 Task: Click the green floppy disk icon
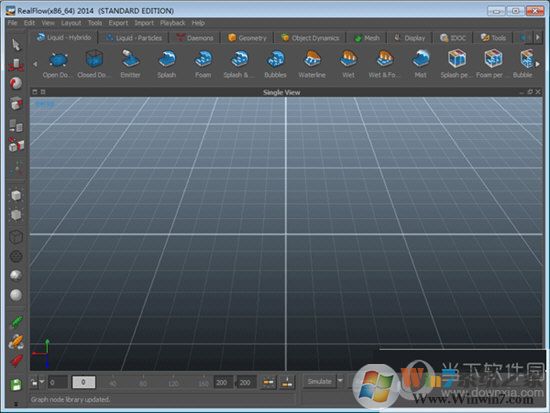point(16,385)
